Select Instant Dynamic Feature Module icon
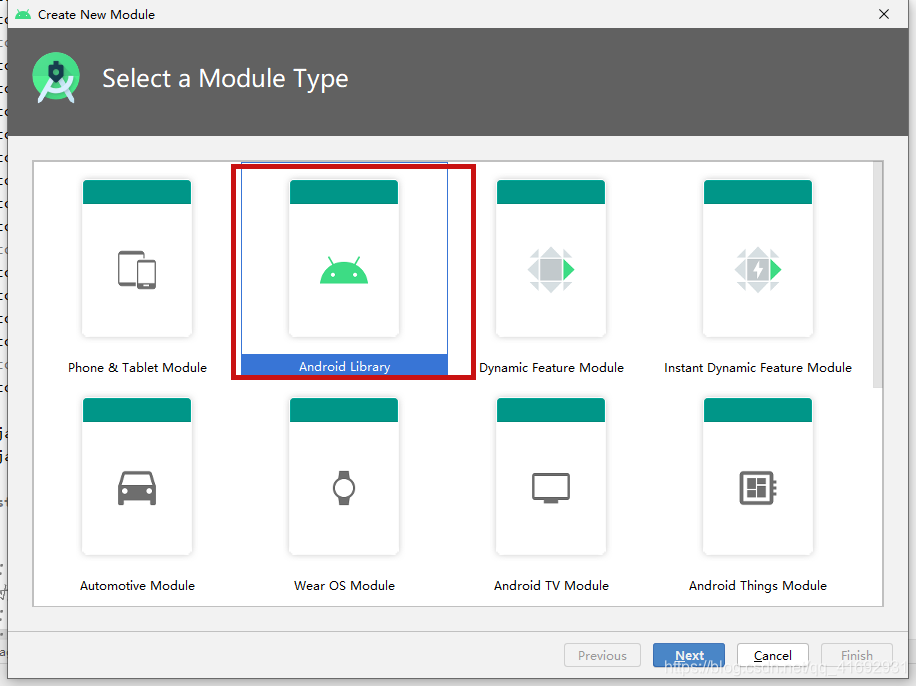 pyautogui.click(x=758, y=270)
